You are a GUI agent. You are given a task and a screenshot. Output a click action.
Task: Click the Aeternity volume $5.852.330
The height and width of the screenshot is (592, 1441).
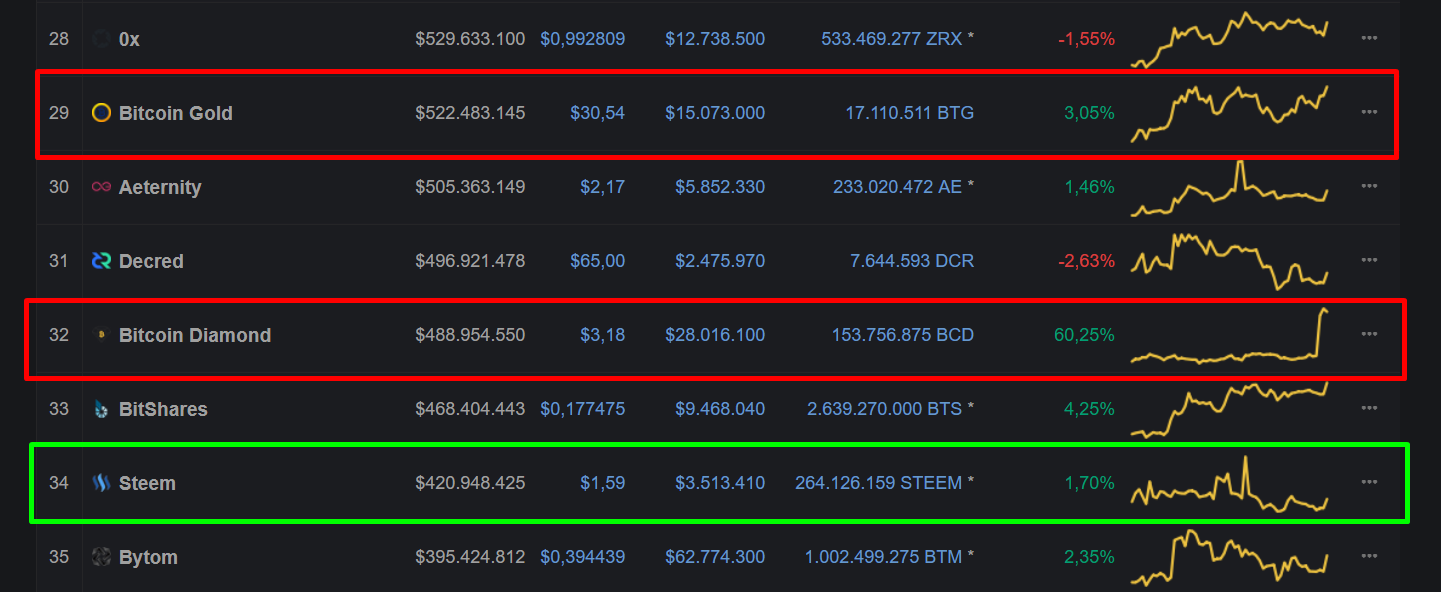720,187
